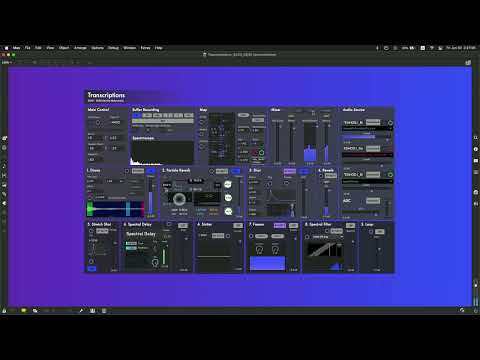
Task: Open the Extras menu
Action: pyautogui.click(x=145, y=48)
